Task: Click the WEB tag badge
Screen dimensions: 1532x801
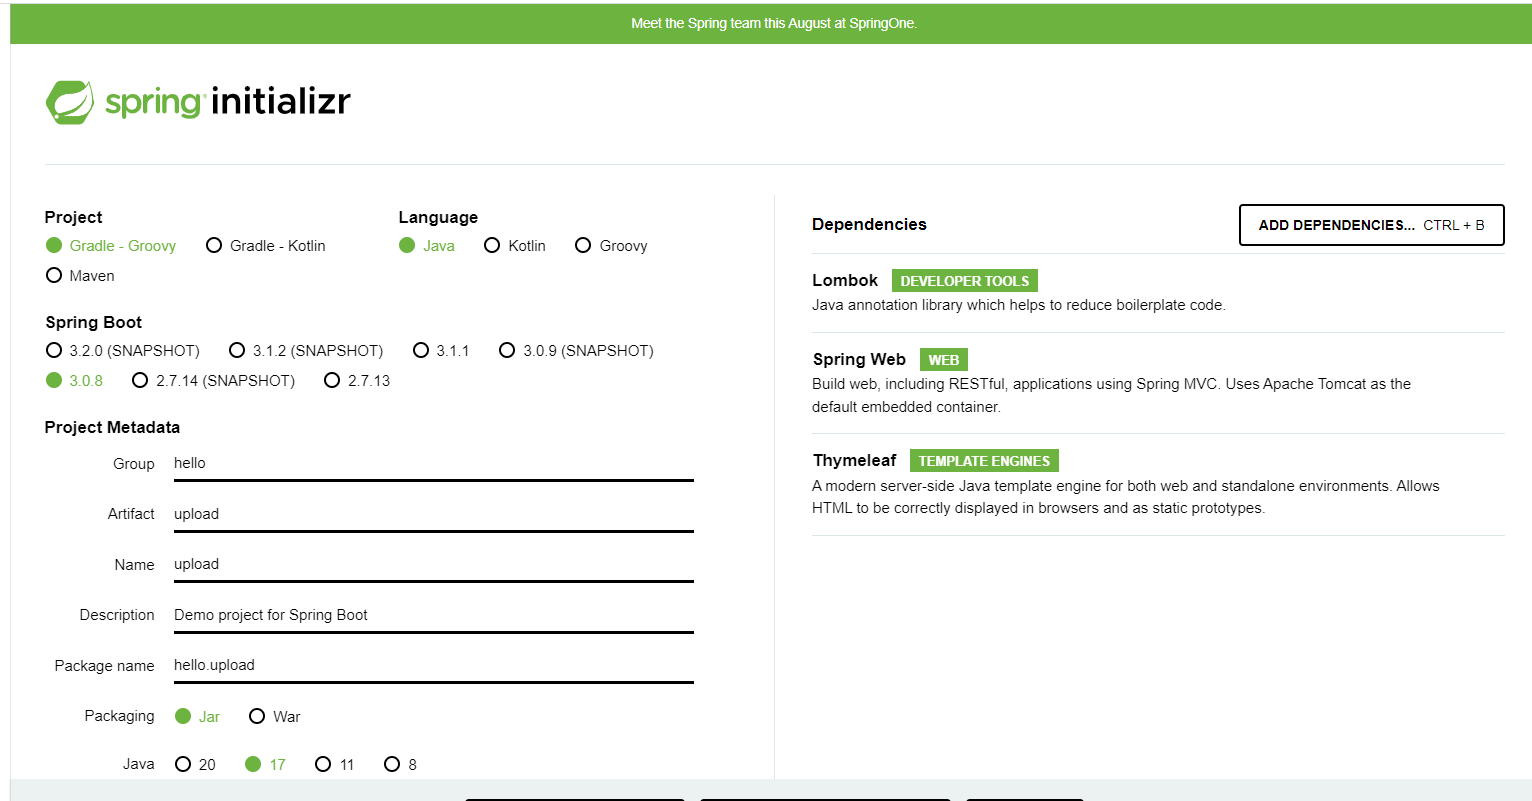Action: tap(944, 360)
